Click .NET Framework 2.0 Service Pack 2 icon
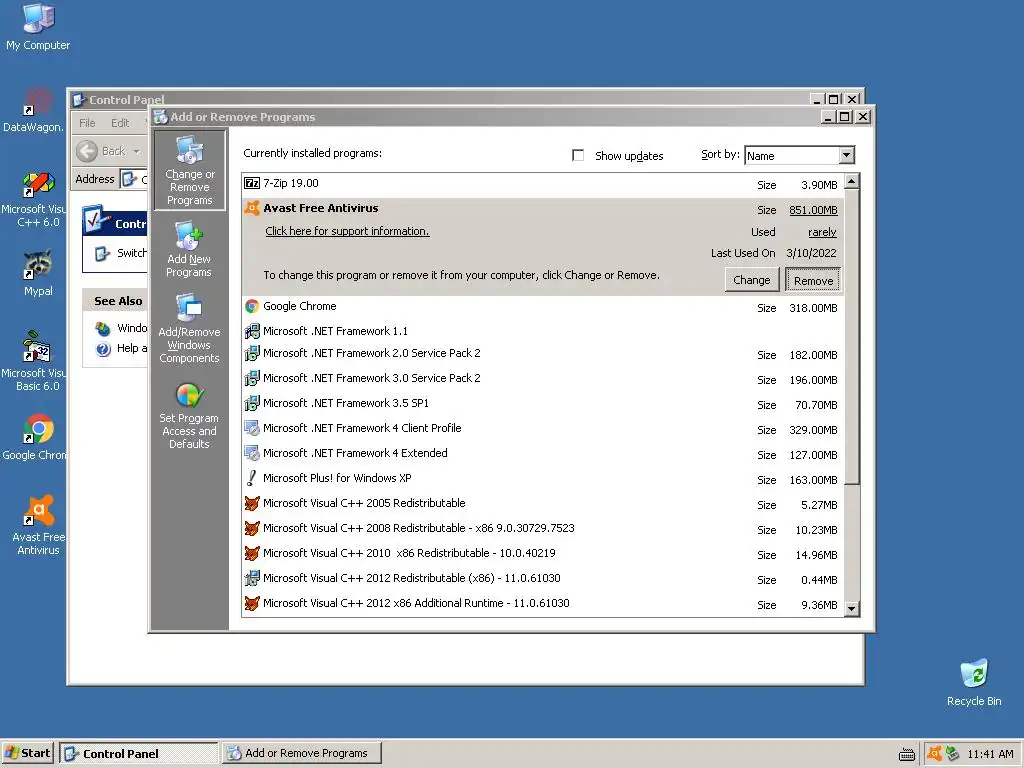 click(251, 353)
